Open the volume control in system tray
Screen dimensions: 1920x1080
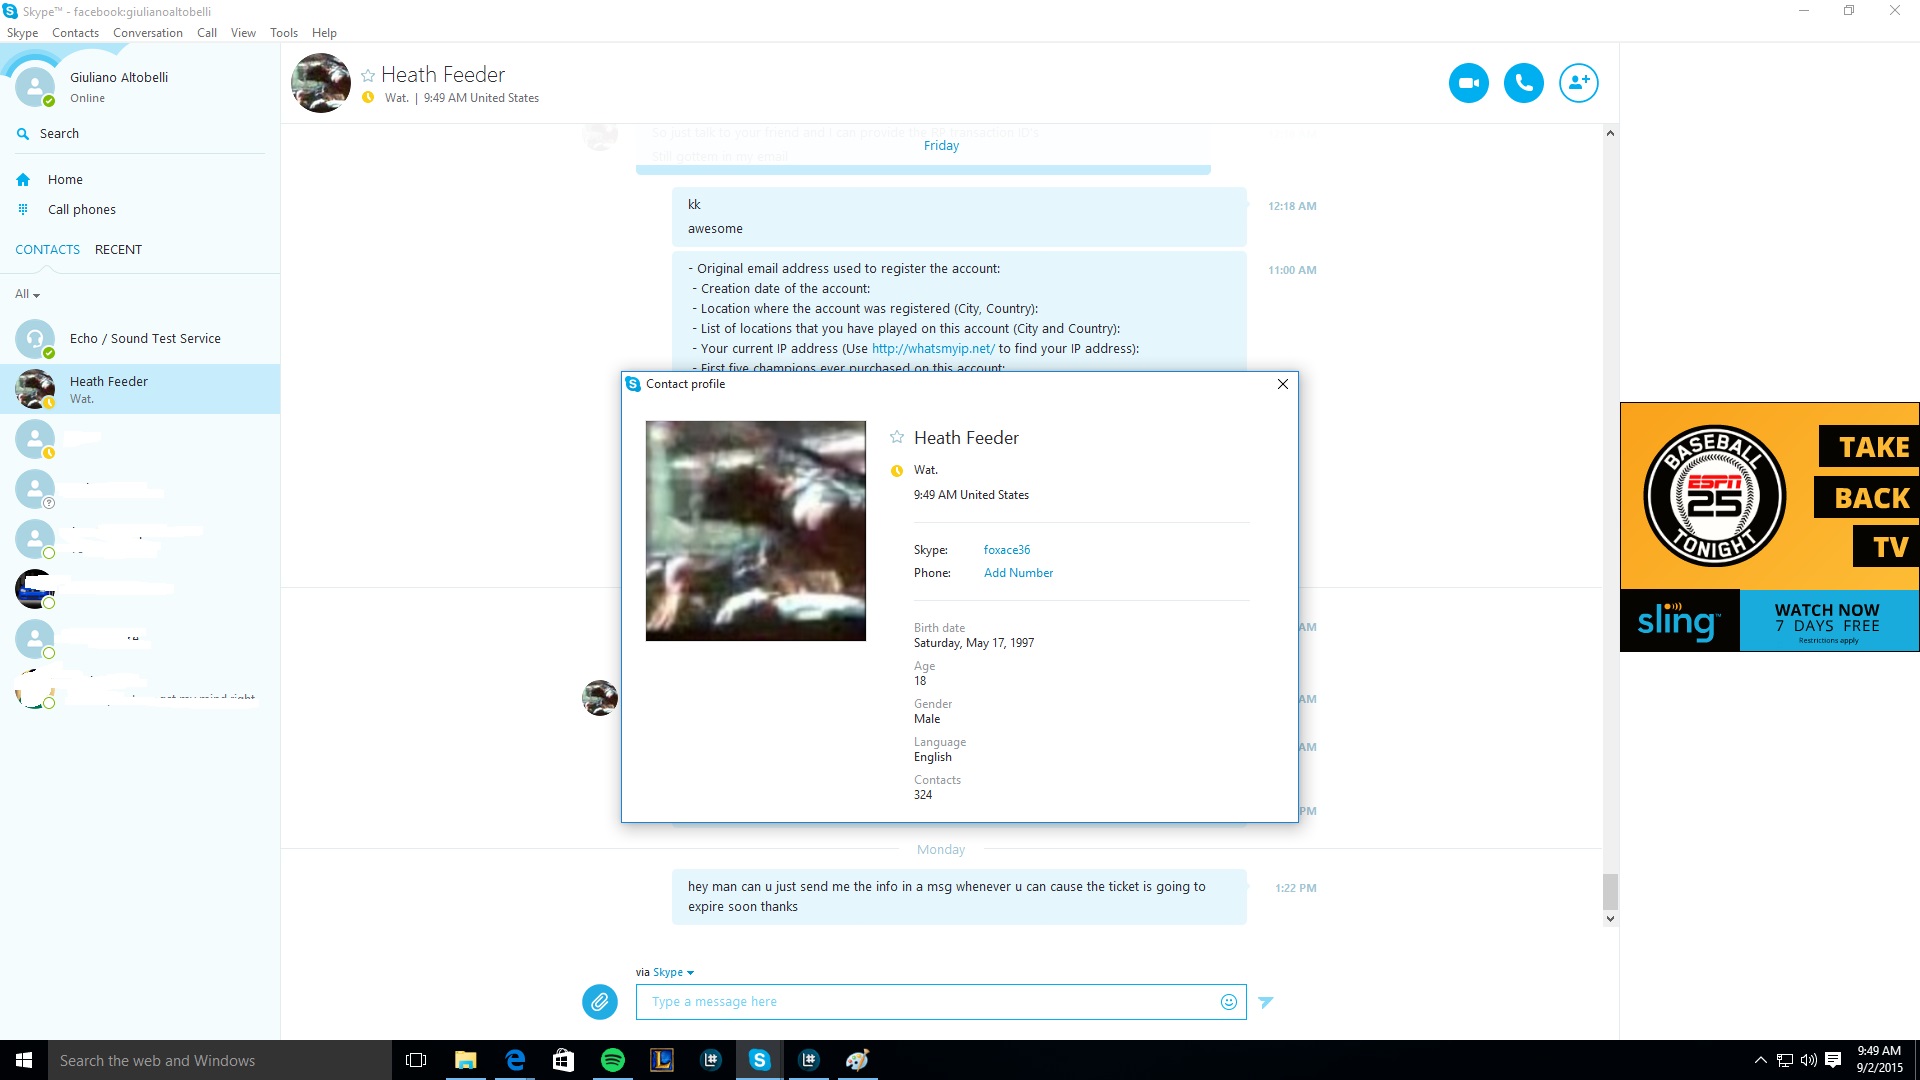(x=1809, y=1060)
